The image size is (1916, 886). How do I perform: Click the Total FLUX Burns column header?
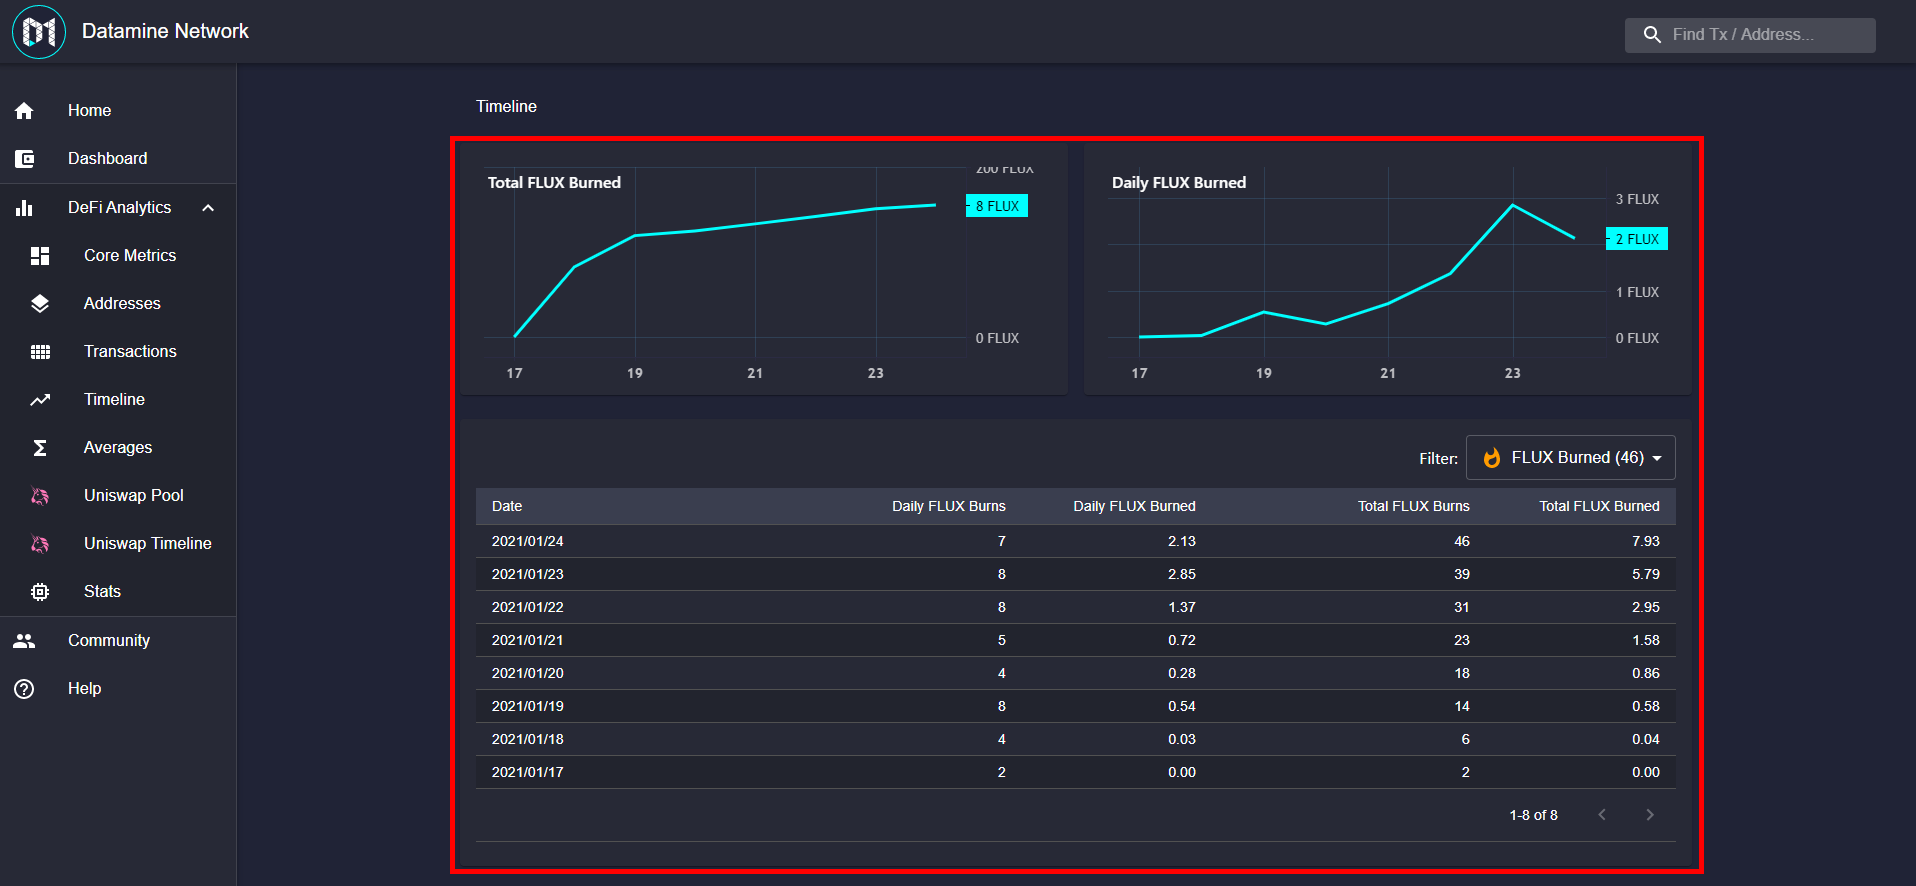1414,507
